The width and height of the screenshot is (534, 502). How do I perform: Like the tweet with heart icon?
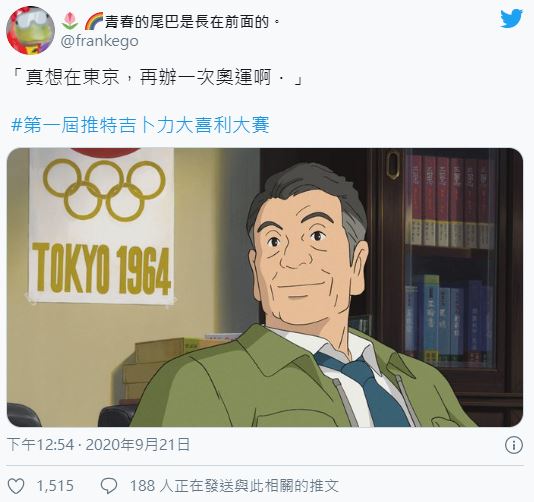[16, 486]
